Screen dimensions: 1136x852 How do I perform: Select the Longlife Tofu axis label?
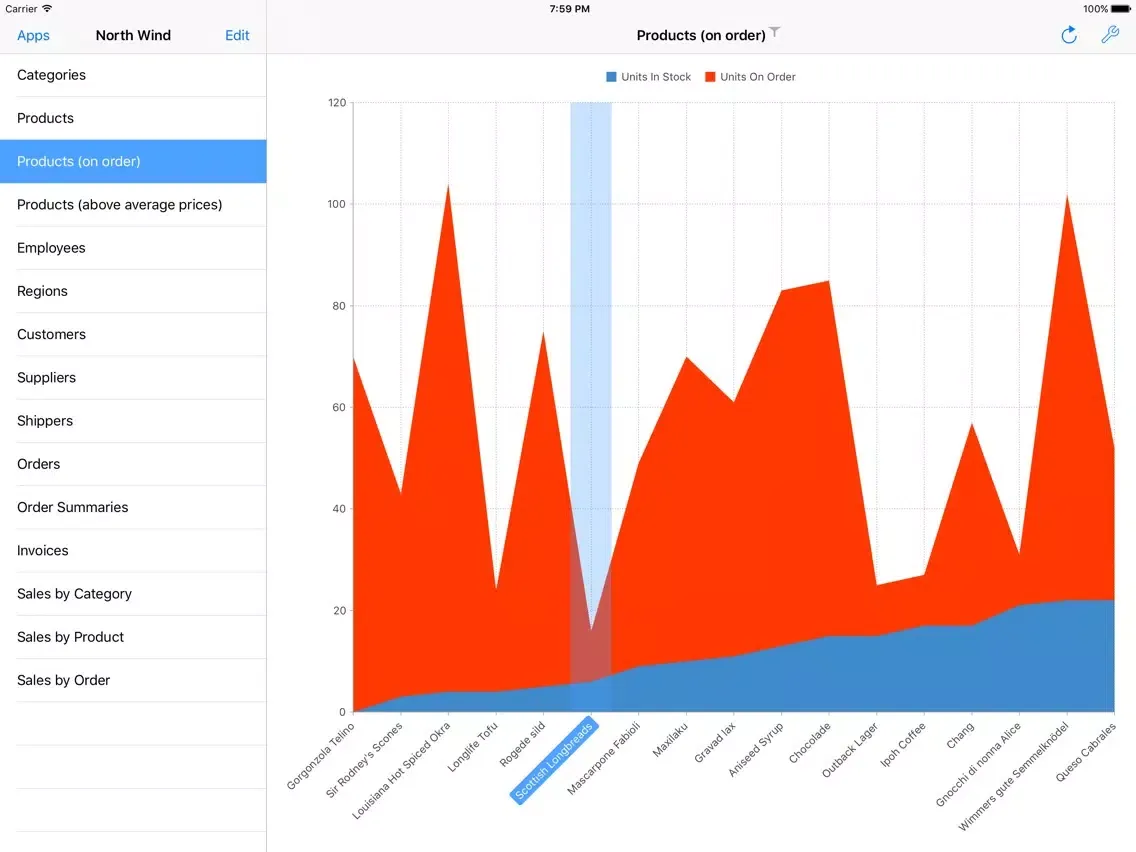coord(472,746)
